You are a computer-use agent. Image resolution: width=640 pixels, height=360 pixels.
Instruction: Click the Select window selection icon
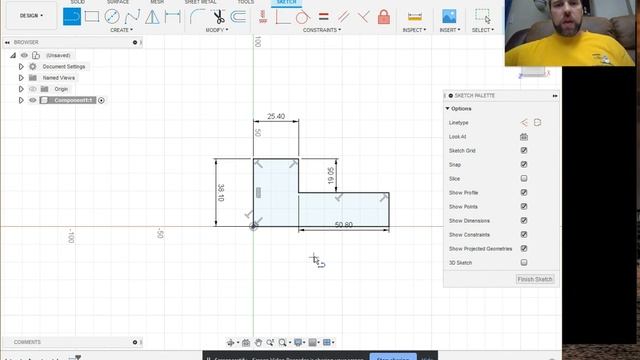point(482,16)
